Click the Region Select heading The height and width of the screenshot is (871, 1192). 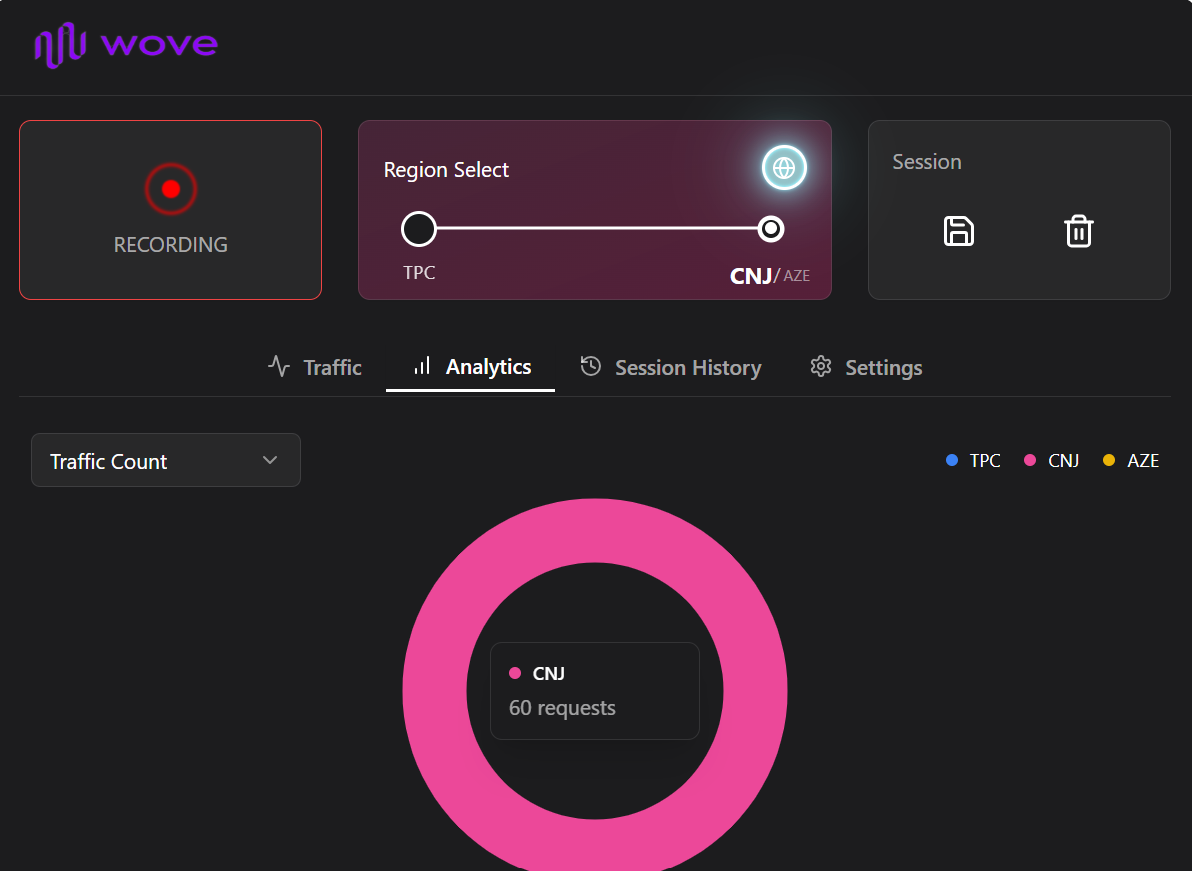click(x=446, y=169)
